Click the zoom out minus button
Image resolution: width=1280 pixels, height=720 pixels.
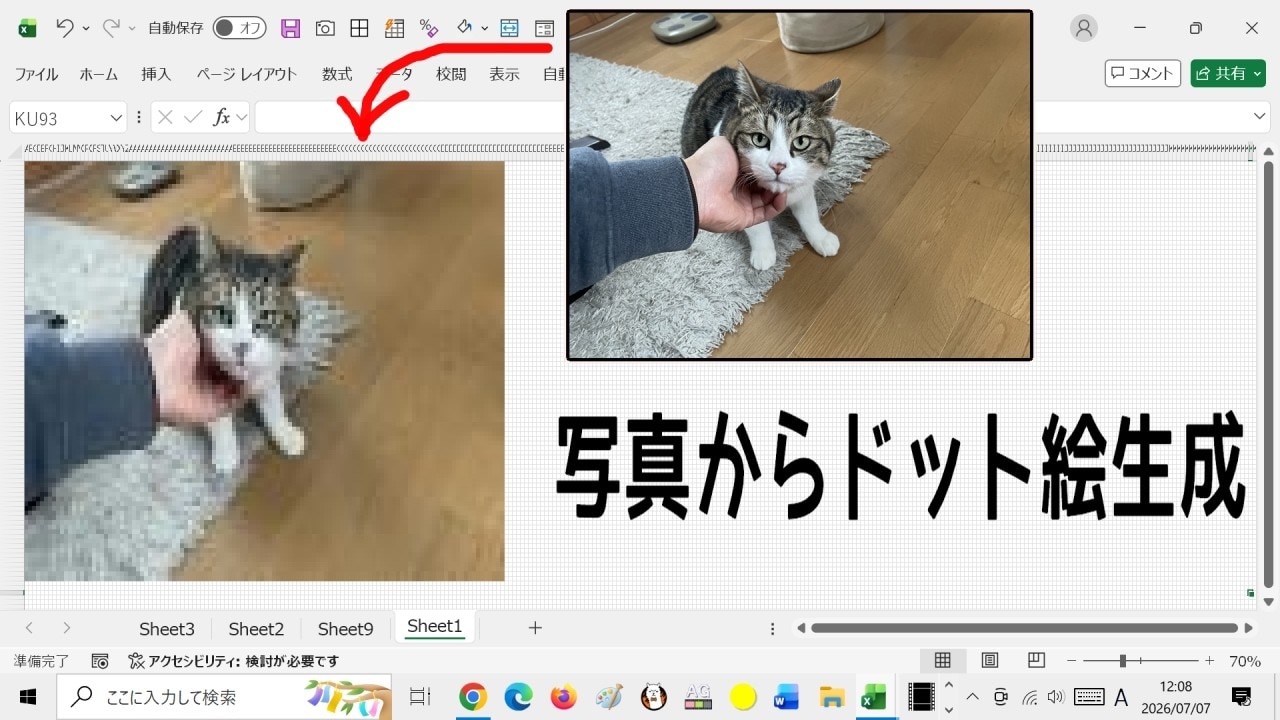(1072, 661)
